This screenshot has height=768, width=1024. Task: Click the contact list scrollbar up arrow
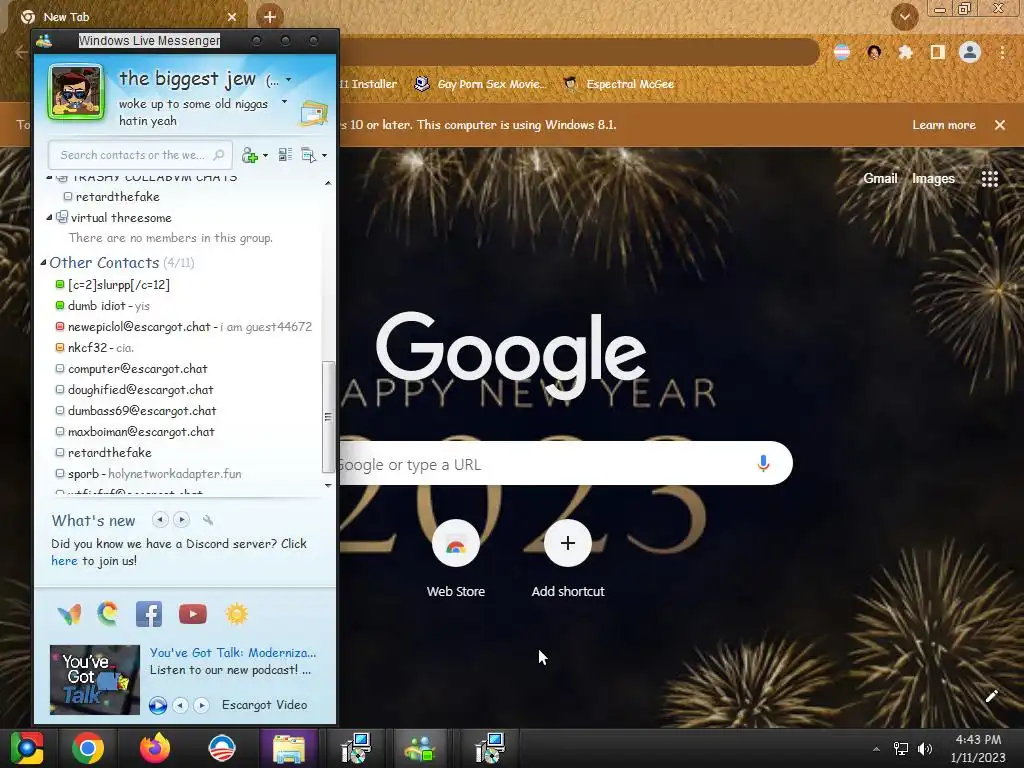328,184
